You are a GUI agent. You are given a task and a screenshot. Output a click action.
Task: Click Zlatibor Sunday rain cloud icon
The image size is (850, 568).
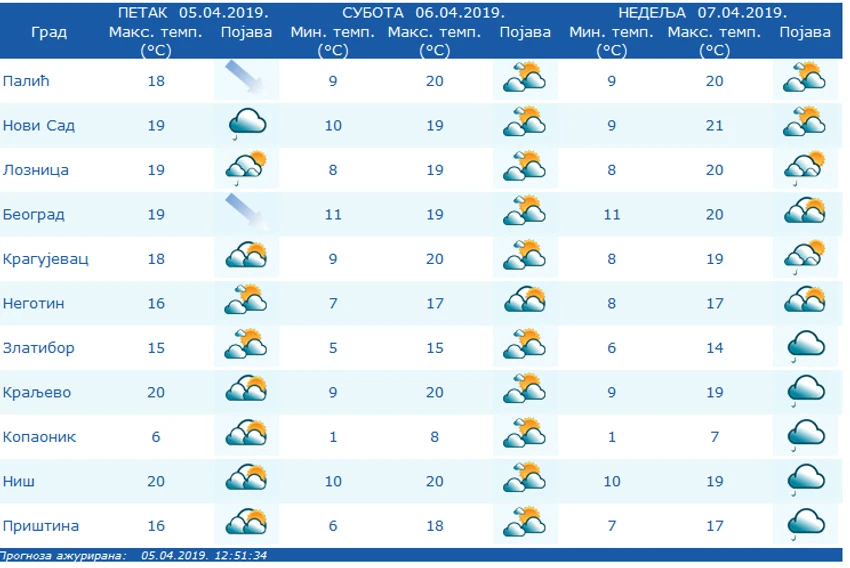[x=806, y=346]
